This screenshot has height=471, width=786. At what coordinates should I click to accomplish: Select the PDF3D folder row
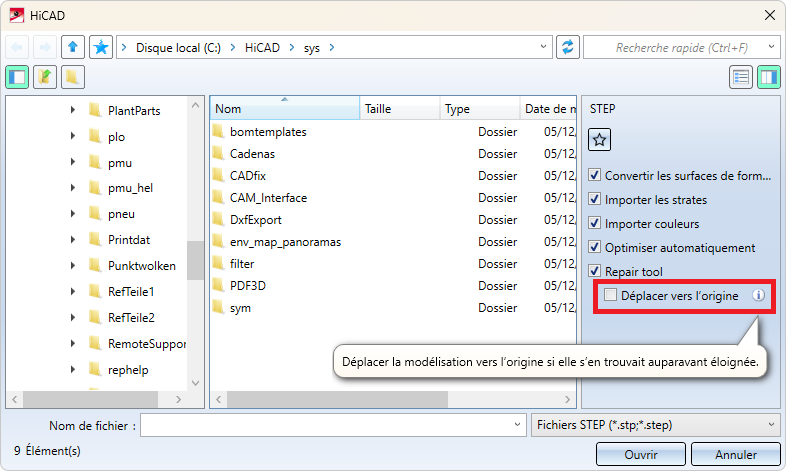[x=393, y=286]
